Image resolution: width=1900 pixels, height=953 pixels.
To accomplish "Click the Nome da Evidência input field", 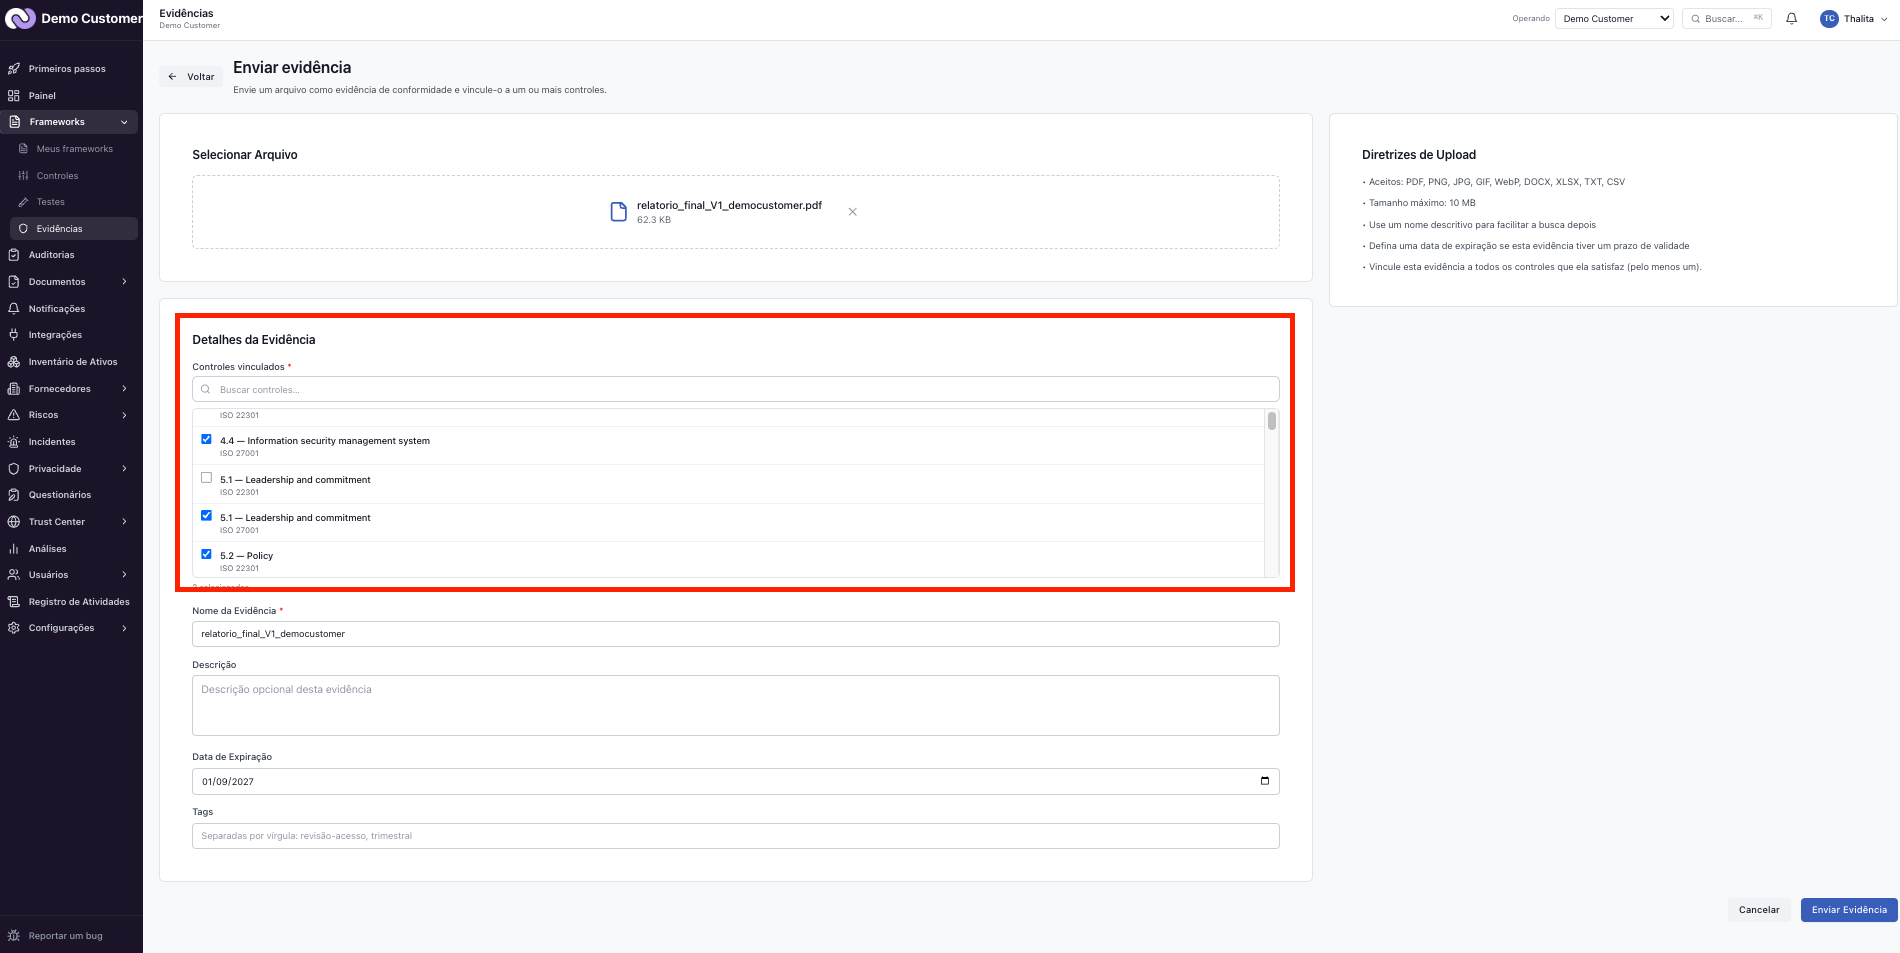I will pos(736,634).
